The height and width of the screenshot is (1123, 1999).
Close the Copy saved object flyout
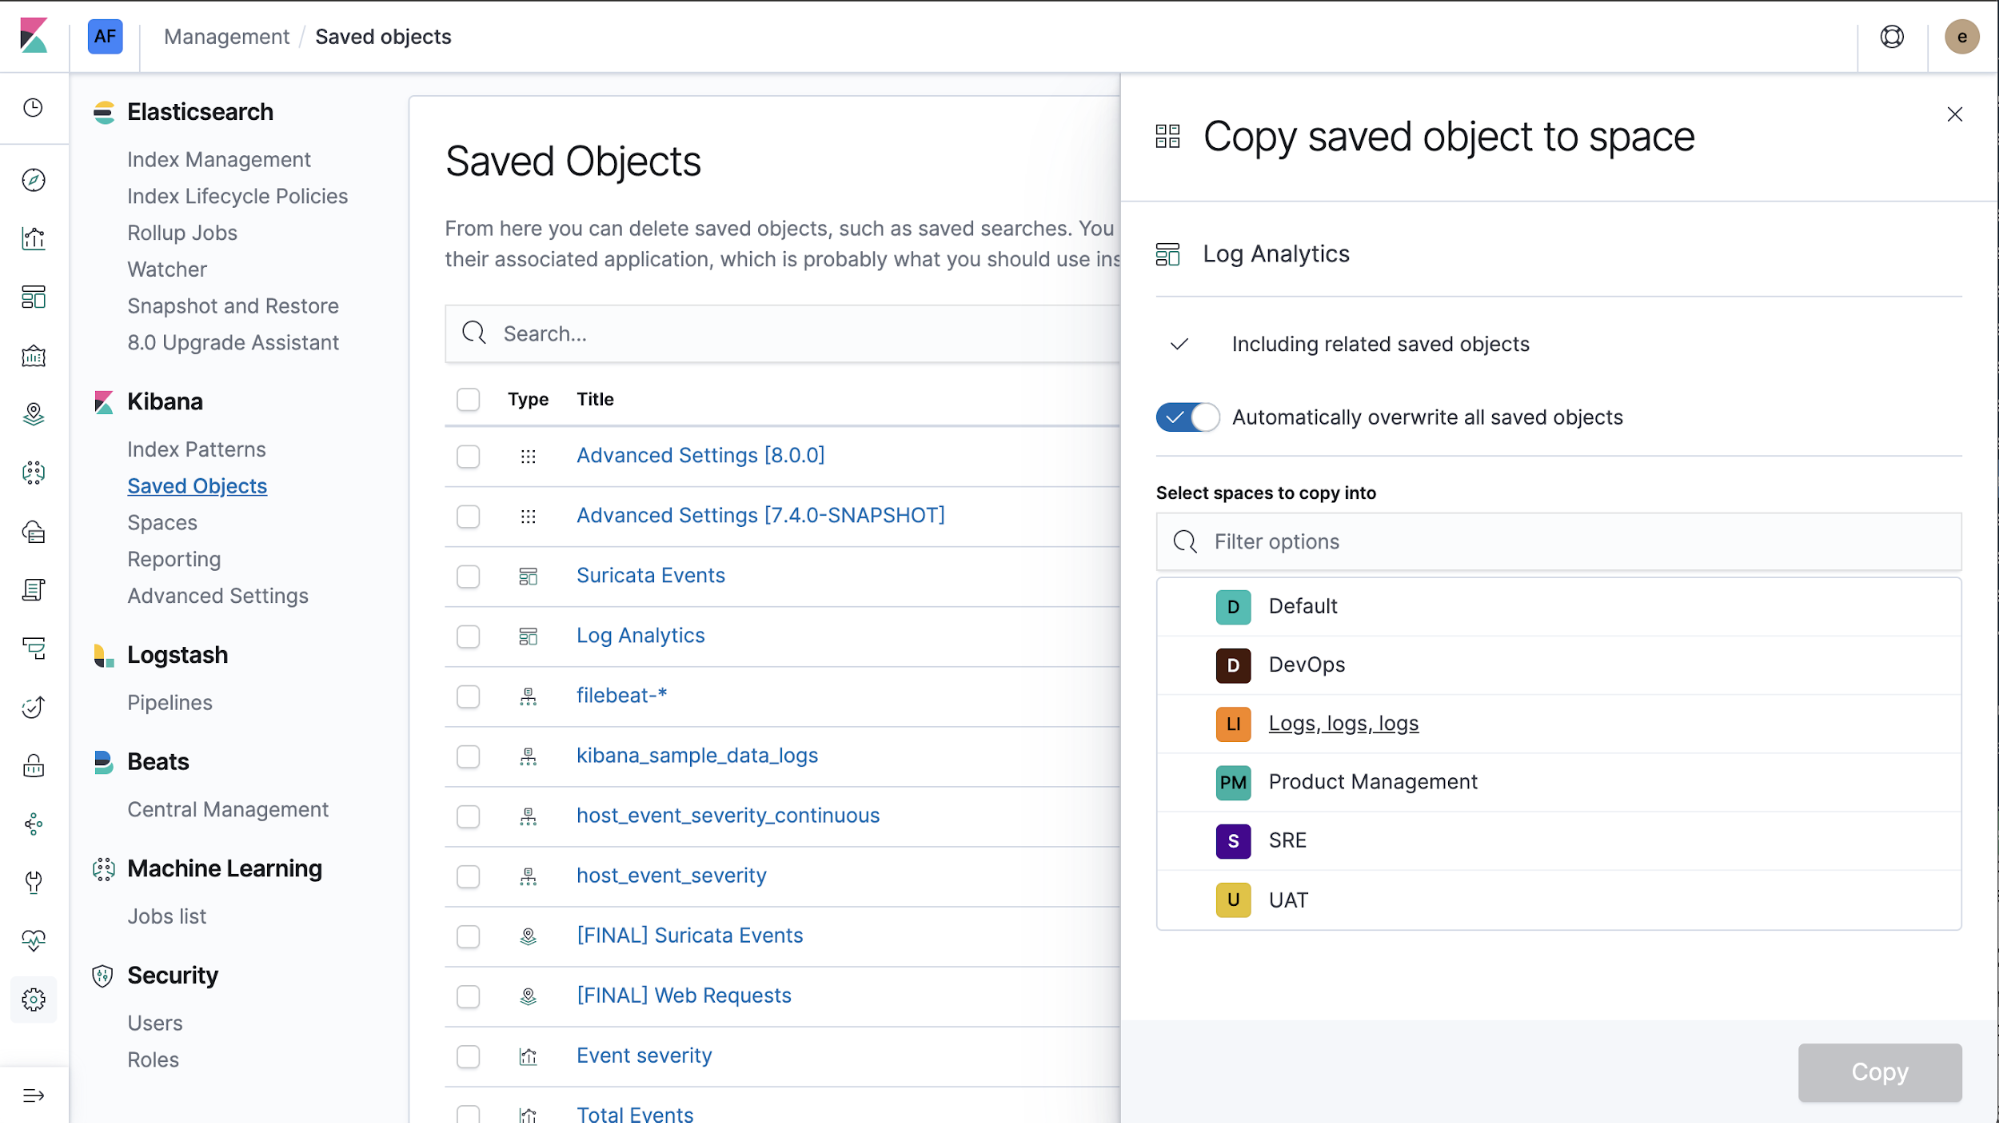pyautogui.click(x=1955, y=114)
